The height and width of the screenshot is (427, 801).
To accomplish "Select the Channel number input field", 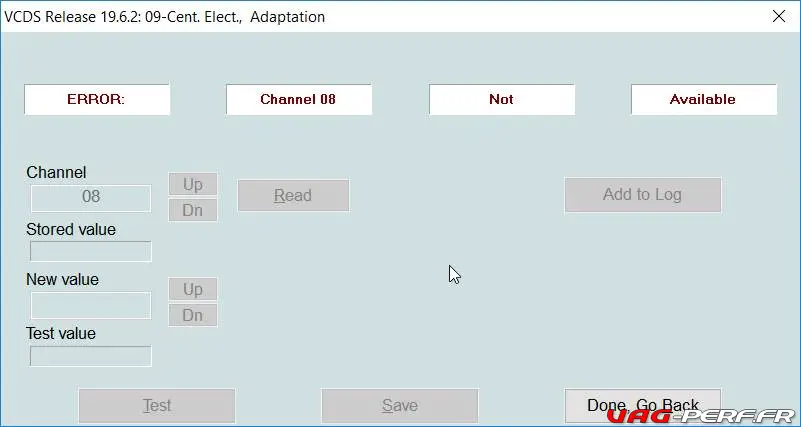I will coord(91,198).
